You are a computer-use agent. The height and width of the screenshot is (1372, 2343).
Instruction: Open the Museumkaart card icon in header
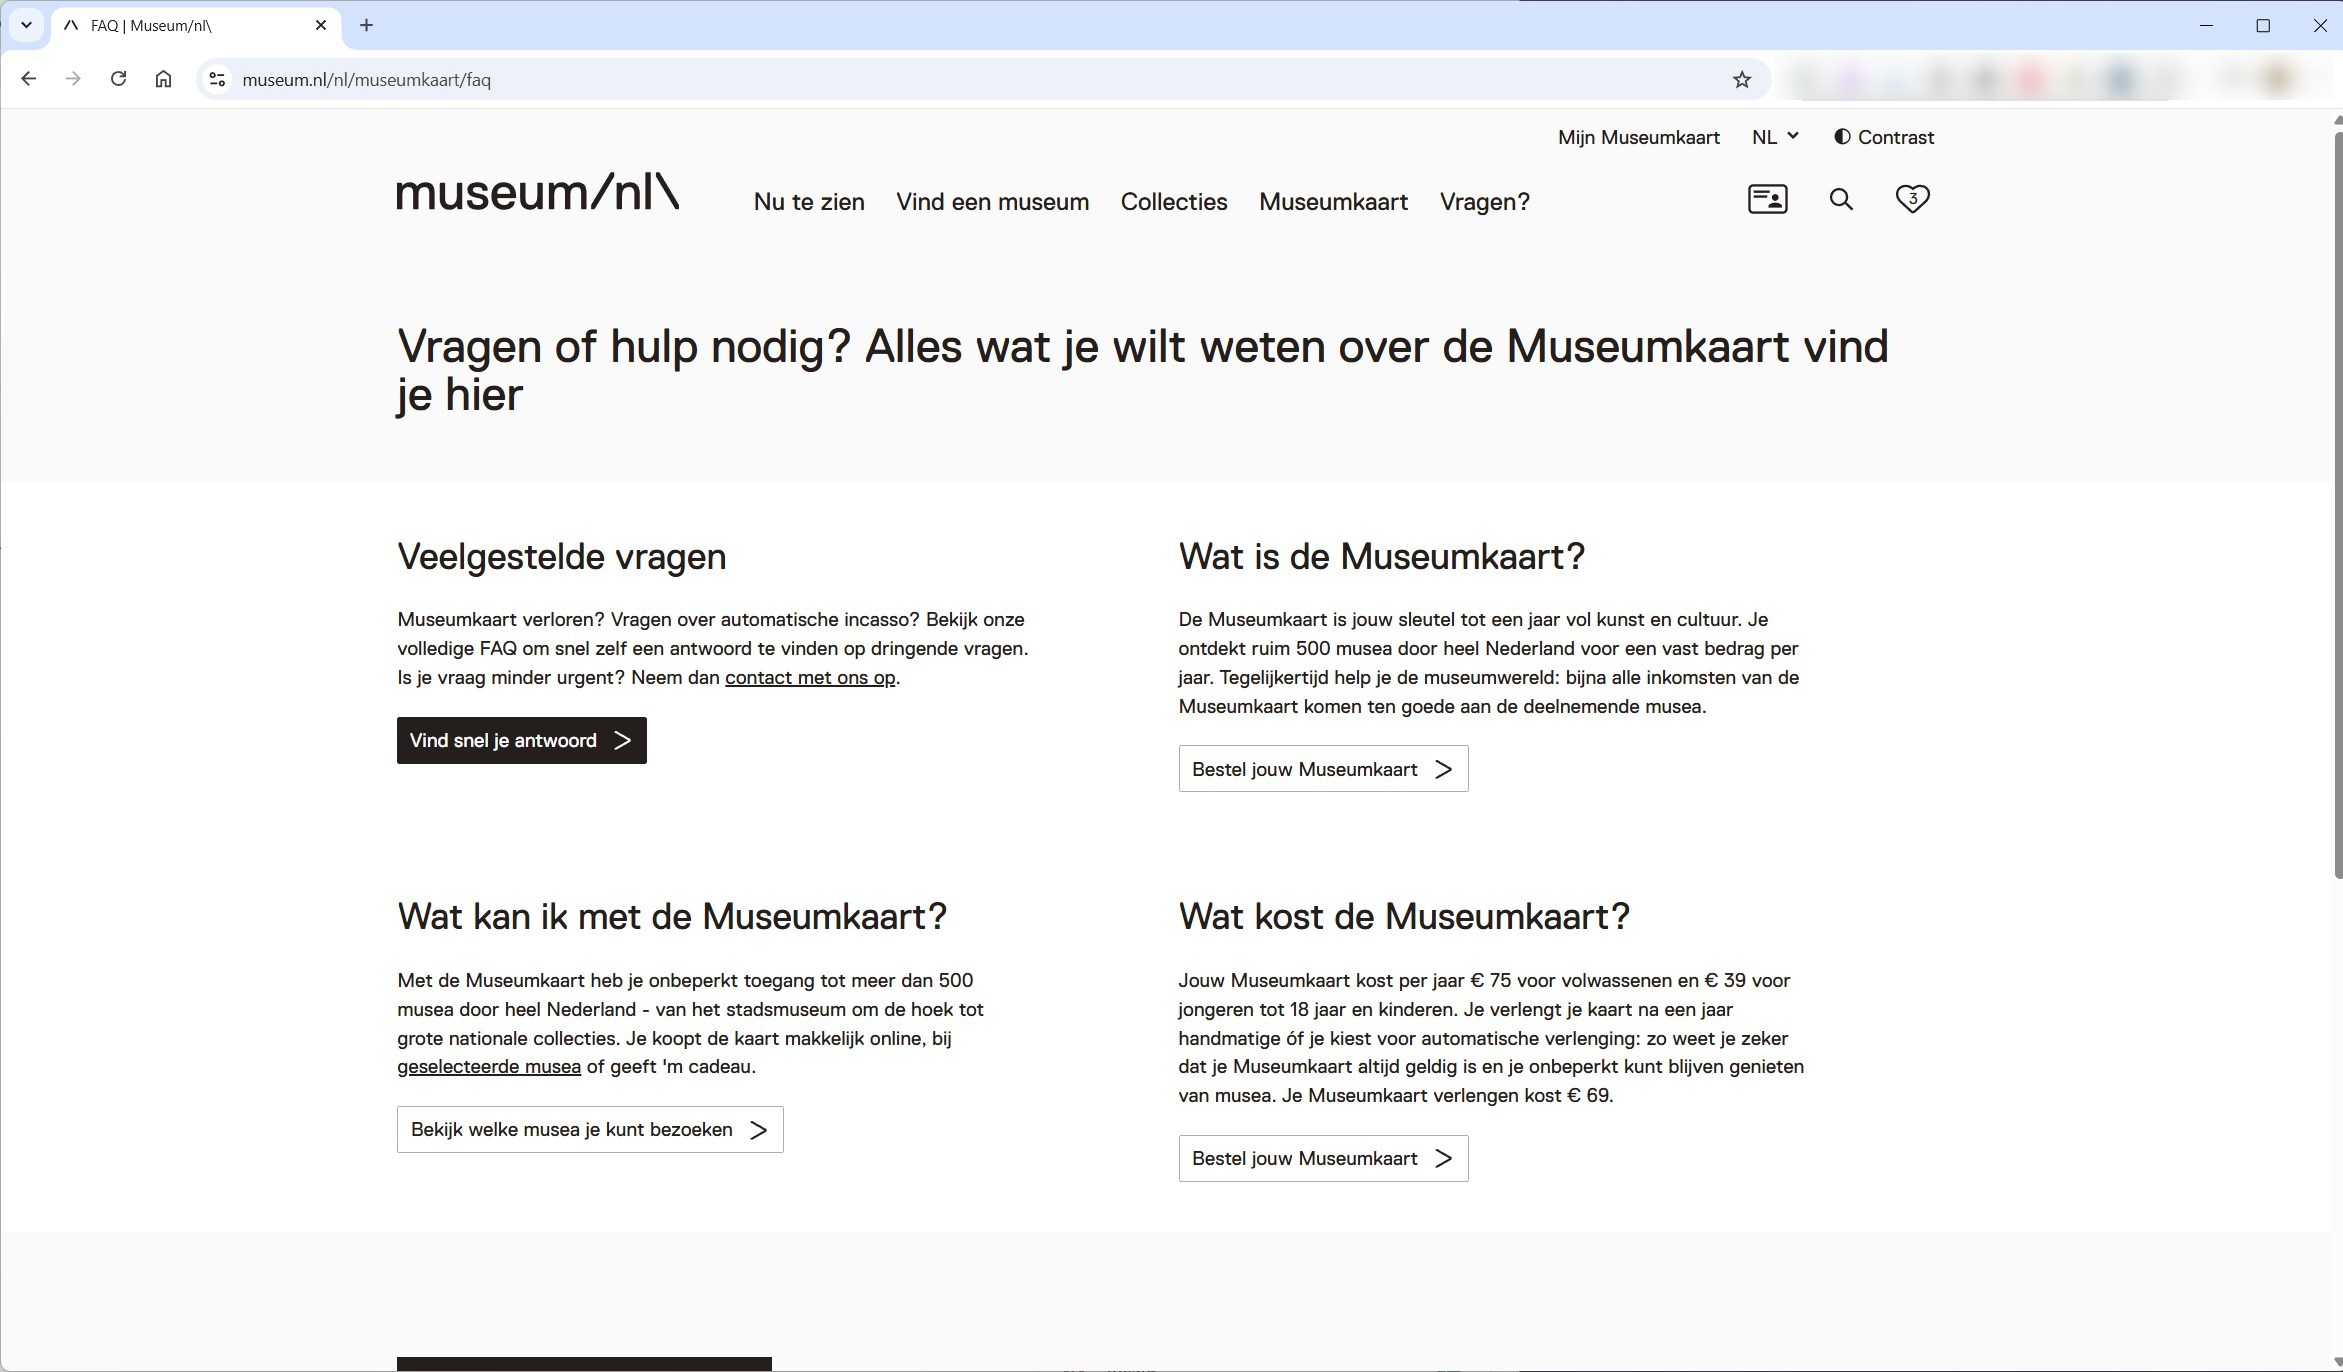[1767, 199]
